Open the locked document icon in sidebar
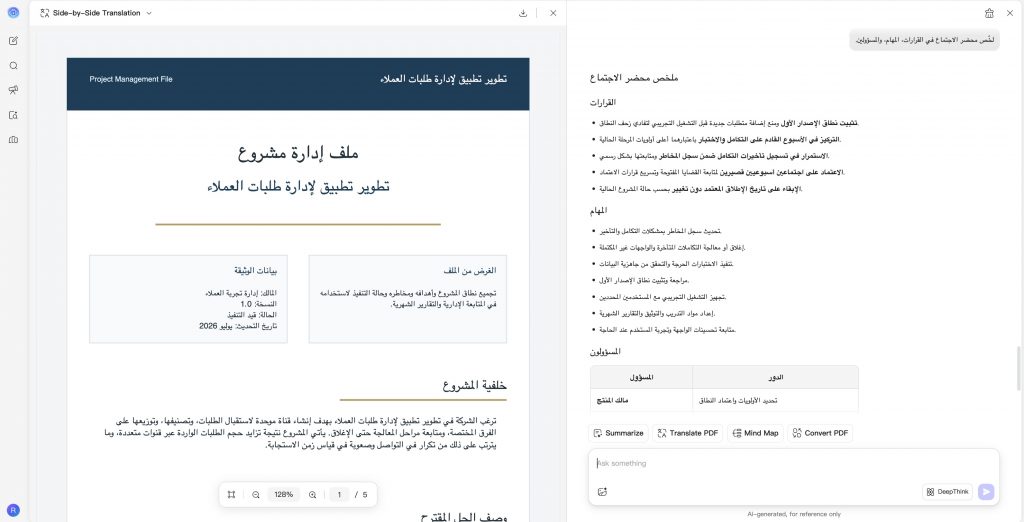Image resolution: width=1024 pixels, height=522 pixels. click(x=13, y=115)
